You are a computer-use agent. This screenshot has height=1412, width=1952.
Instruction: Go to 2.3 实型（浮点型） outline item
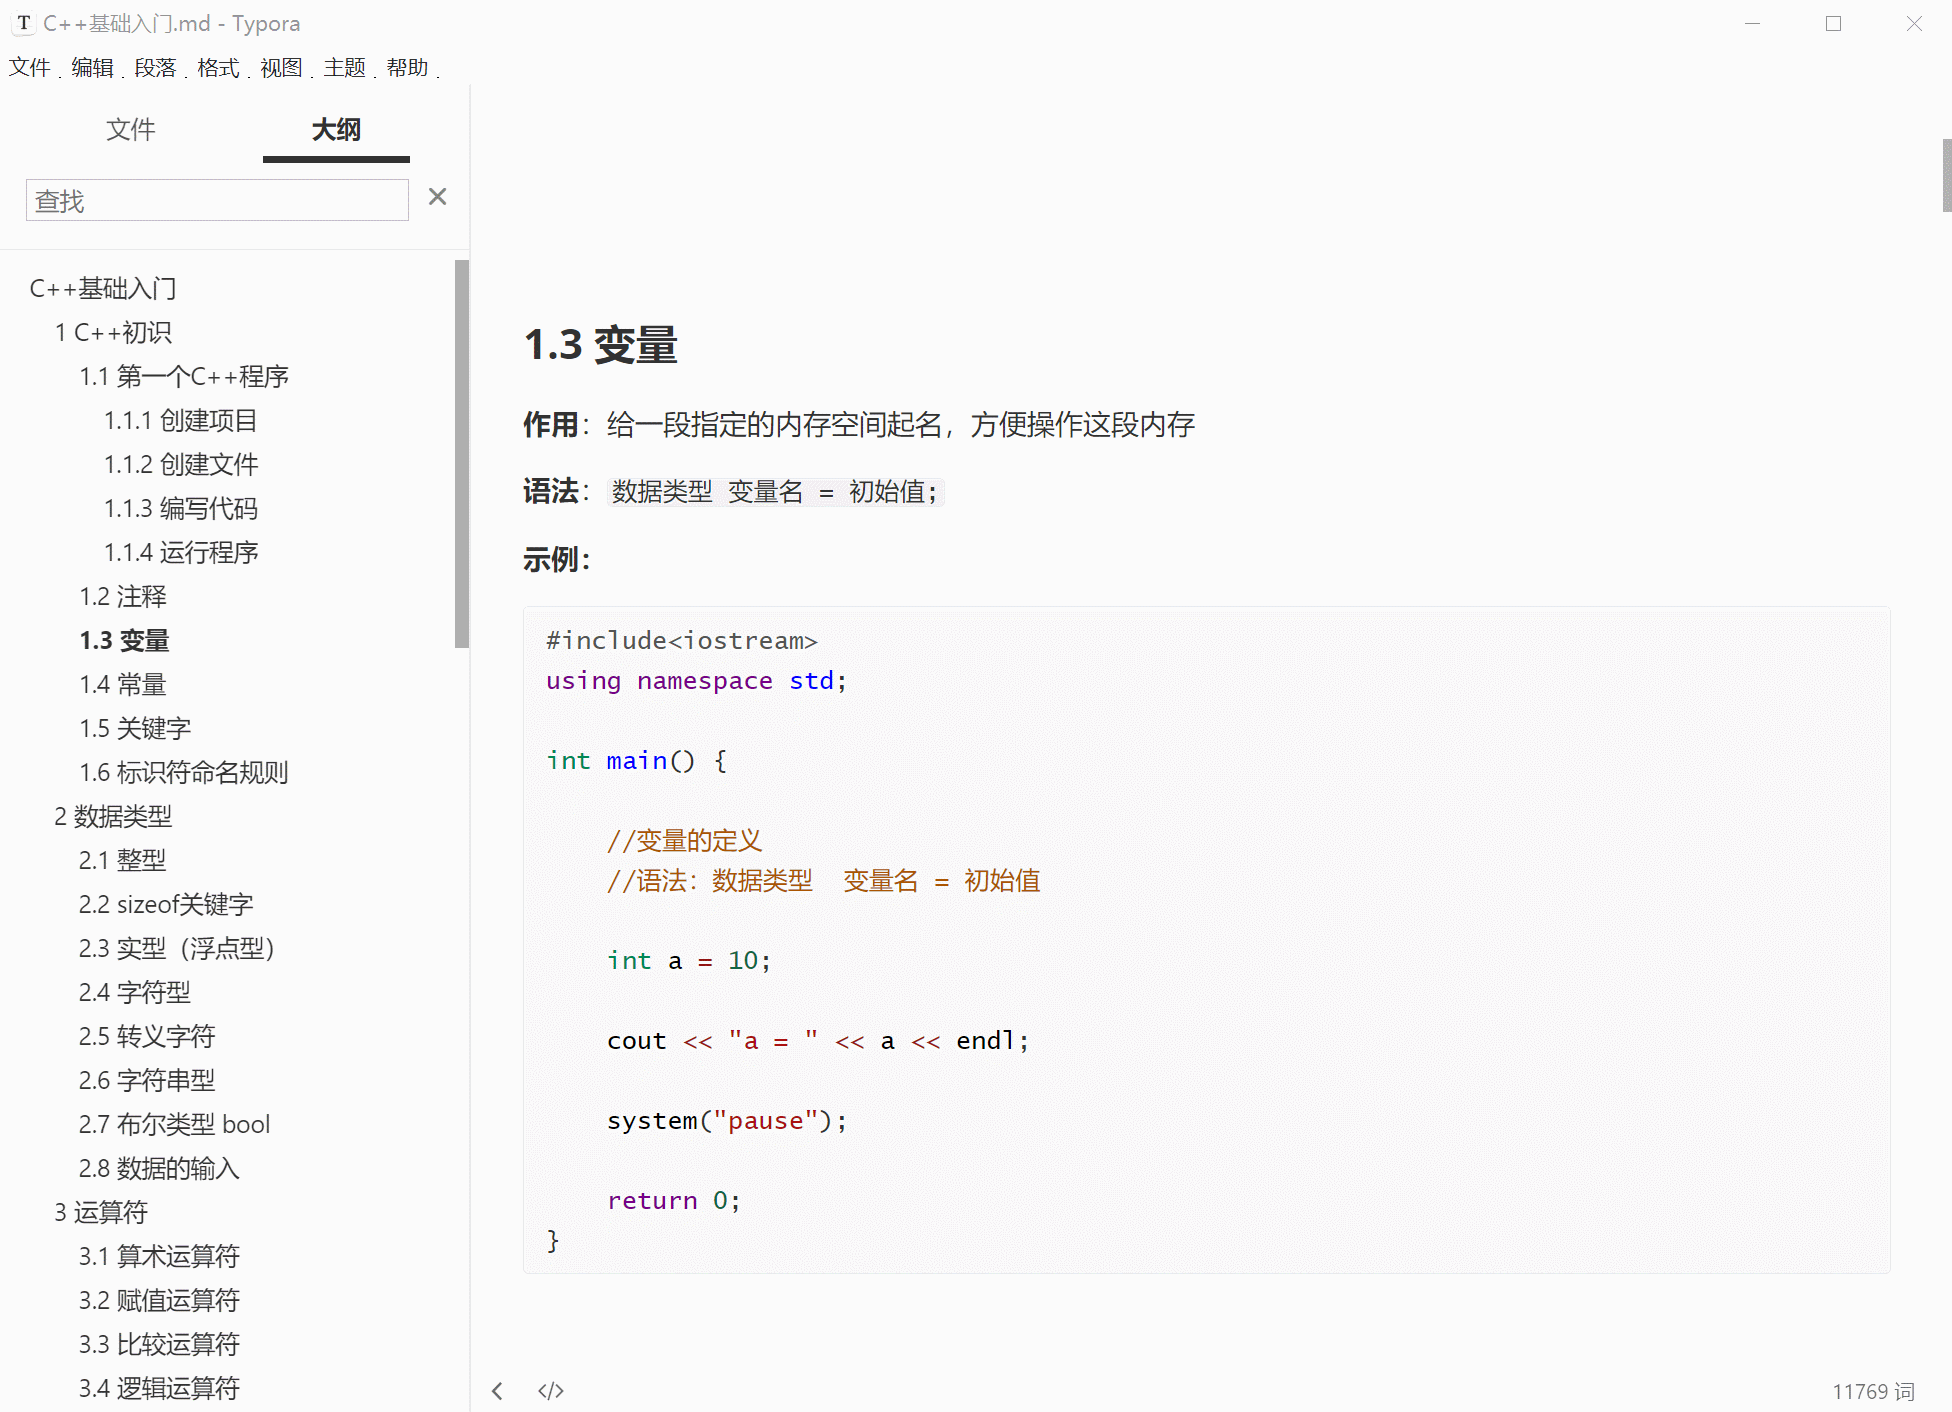tap(177, 948)
